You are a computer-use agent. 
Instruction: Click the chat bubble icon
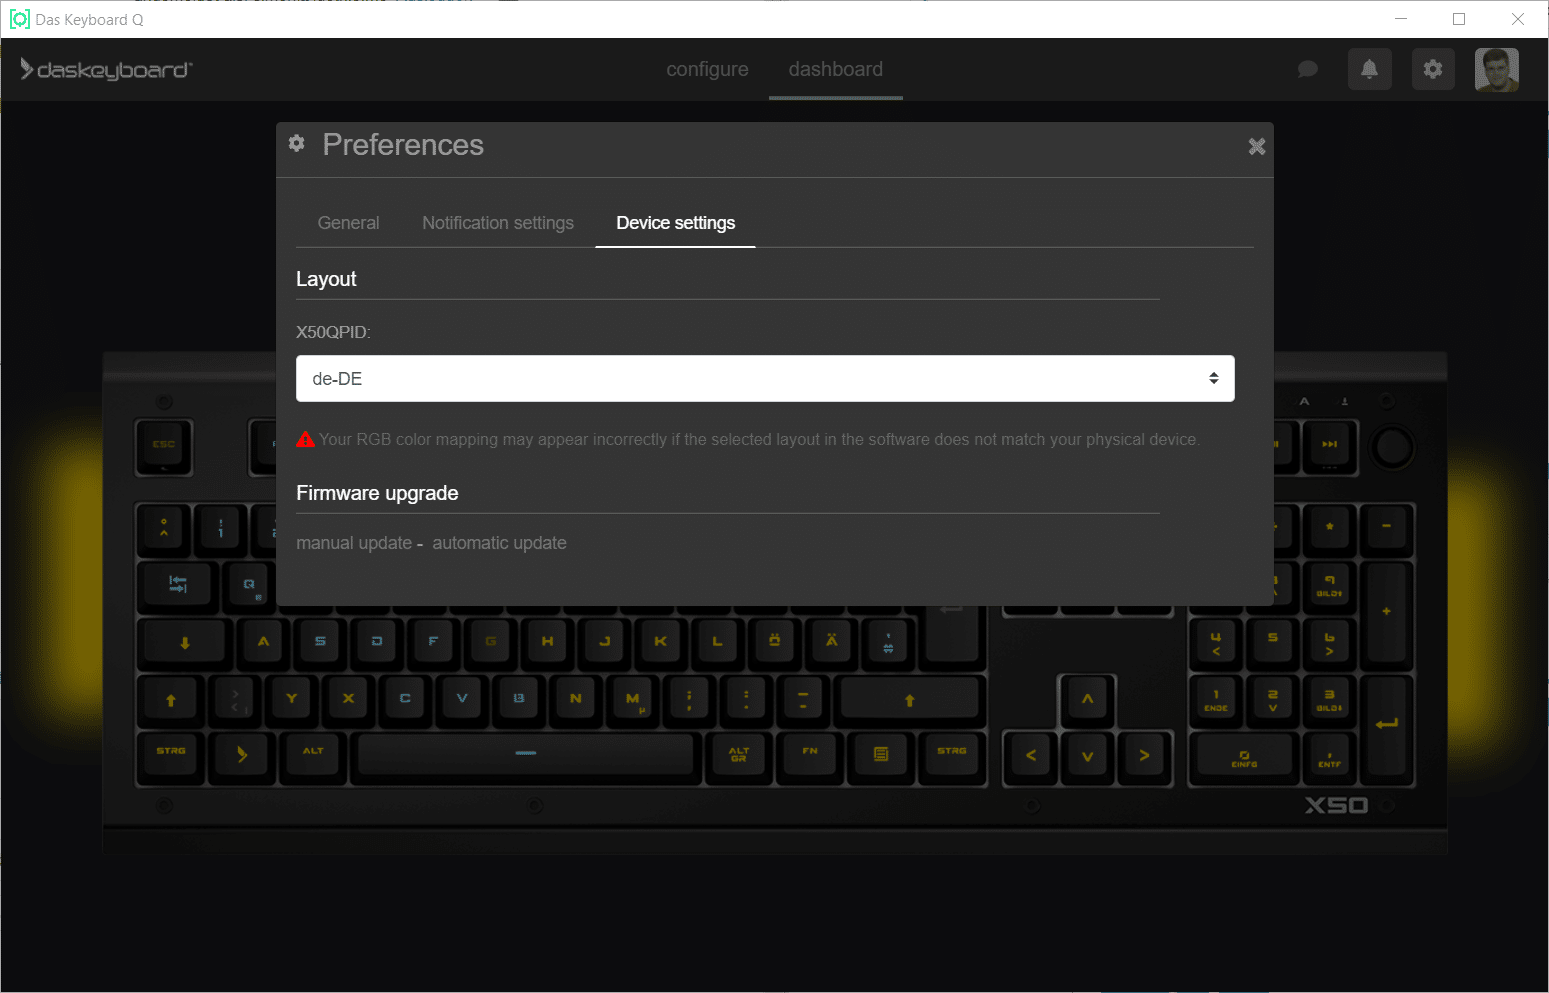click(x=1307, y=69)
